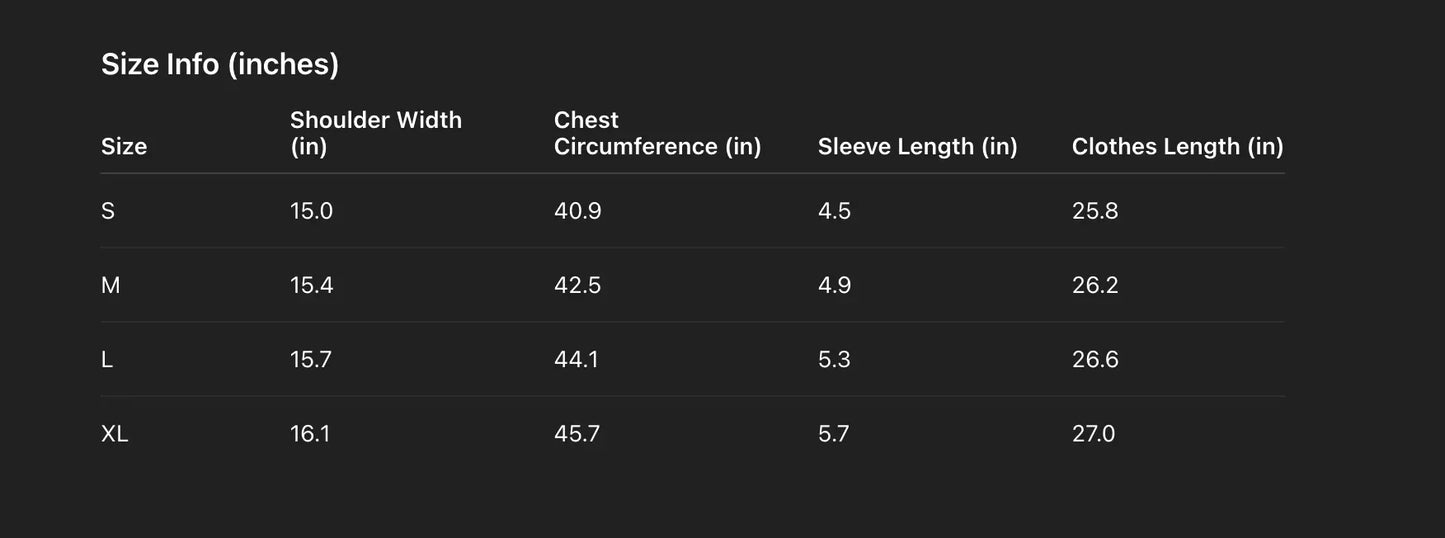This screenshot has height=538, width=1445.
Task: Click shoulder width value 15.7
Action: pos(311,360)
